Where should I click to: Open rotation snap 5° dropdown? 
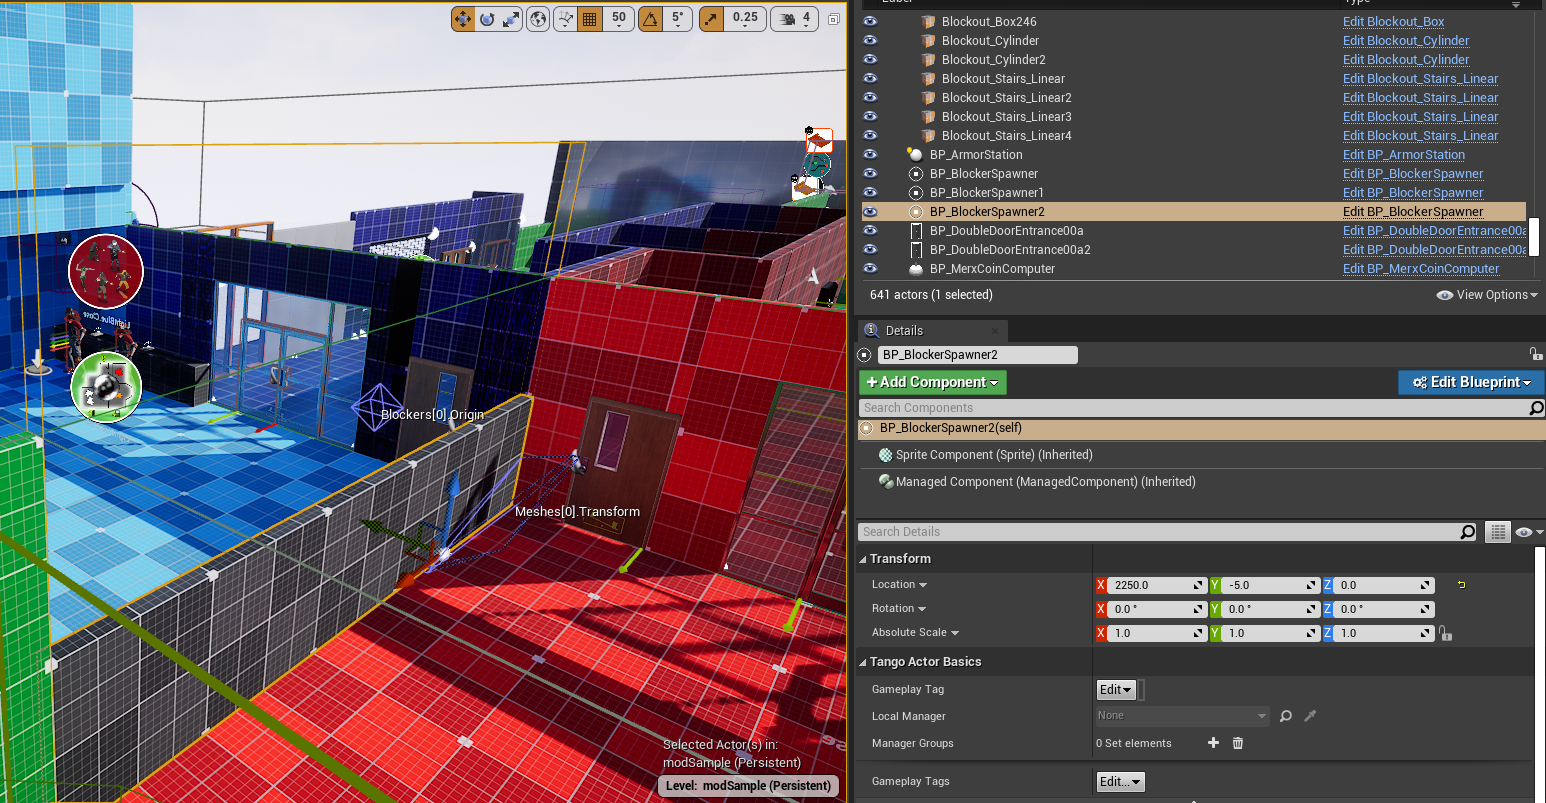pyautogui.click(x=678, y=19)
